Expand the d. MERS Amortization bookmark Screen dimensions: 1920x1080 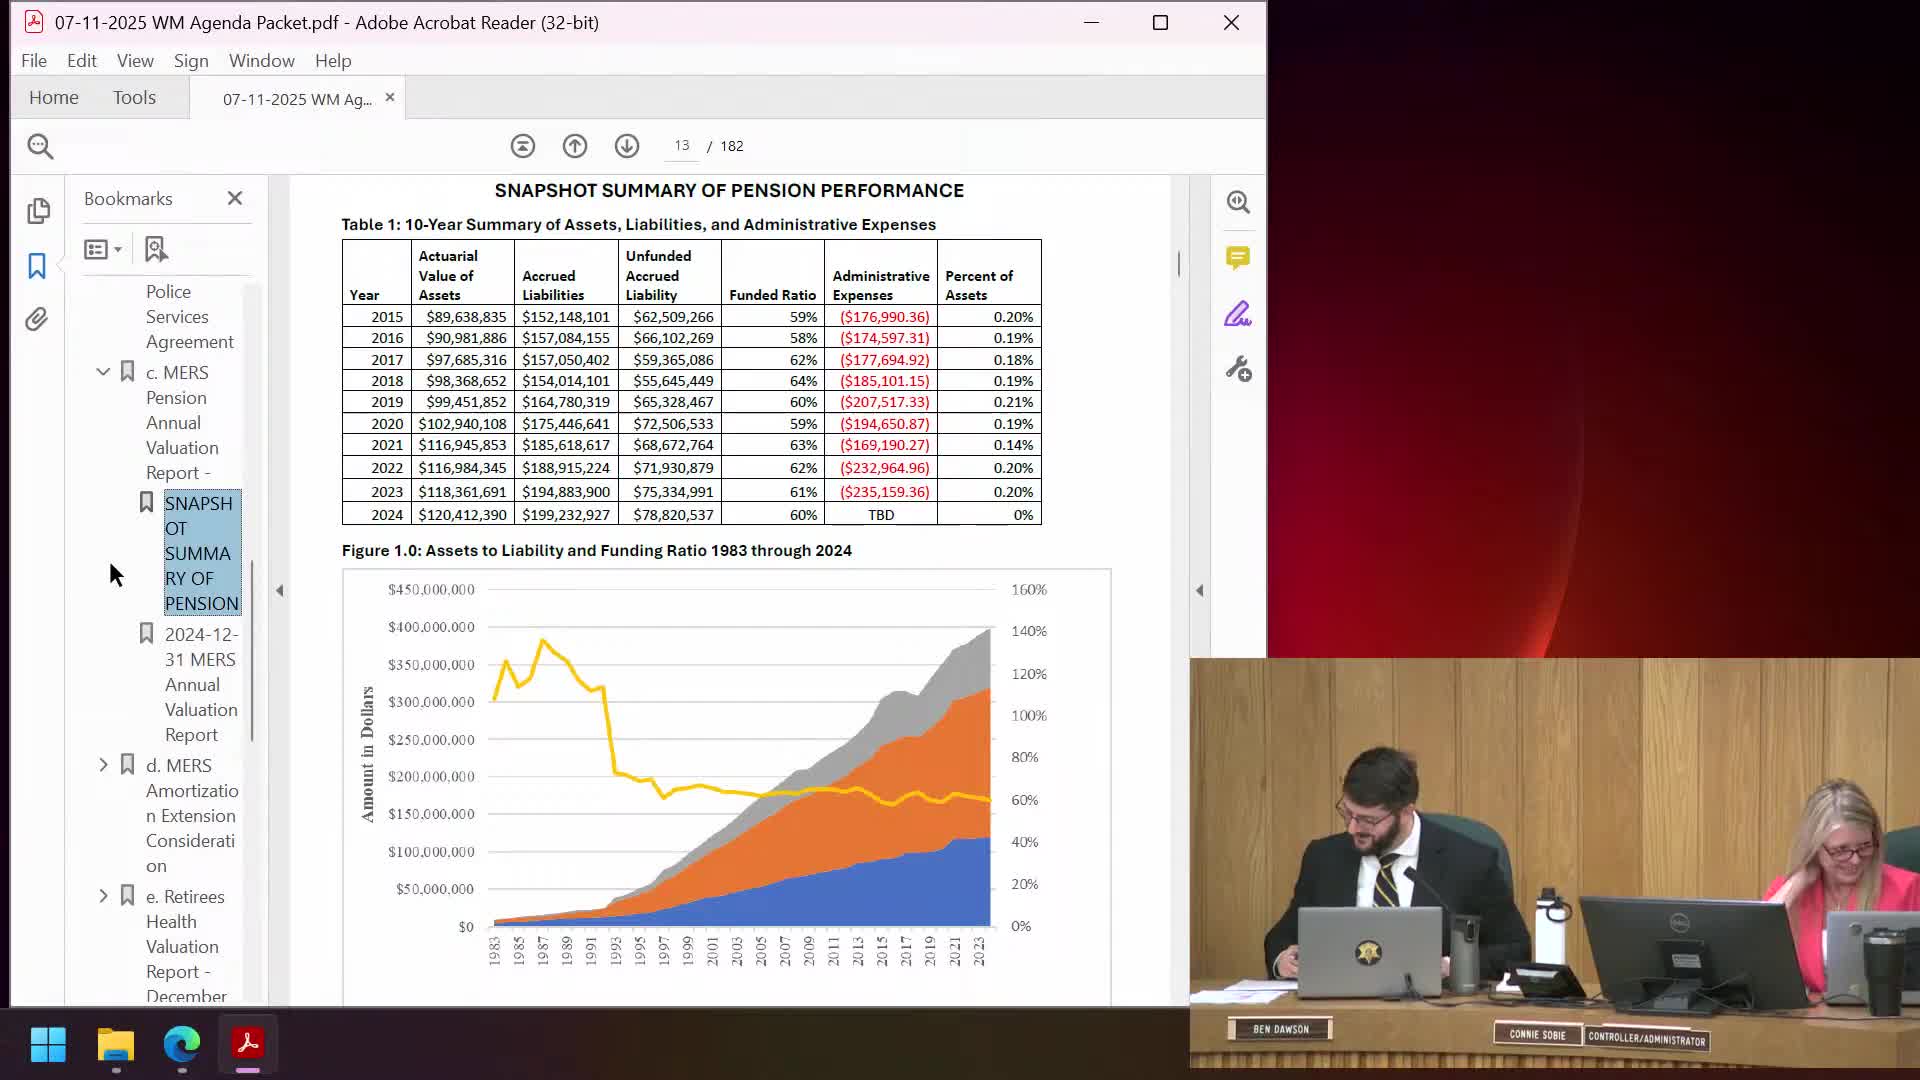pos(103,765)
